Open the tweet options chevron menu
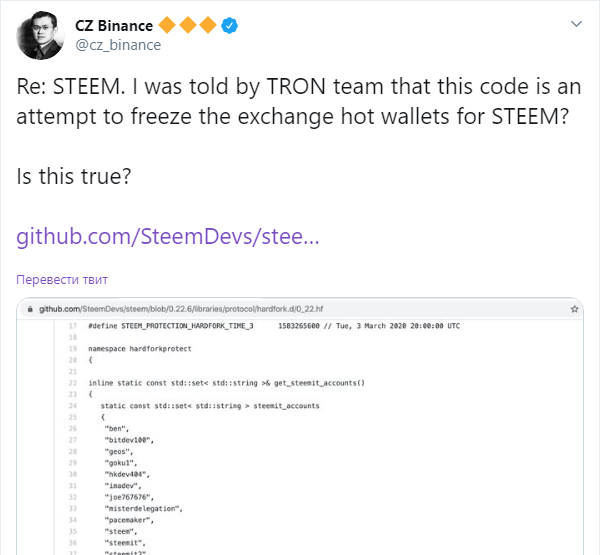The height and width of the screenshot is (555, 604). point(576,22)
